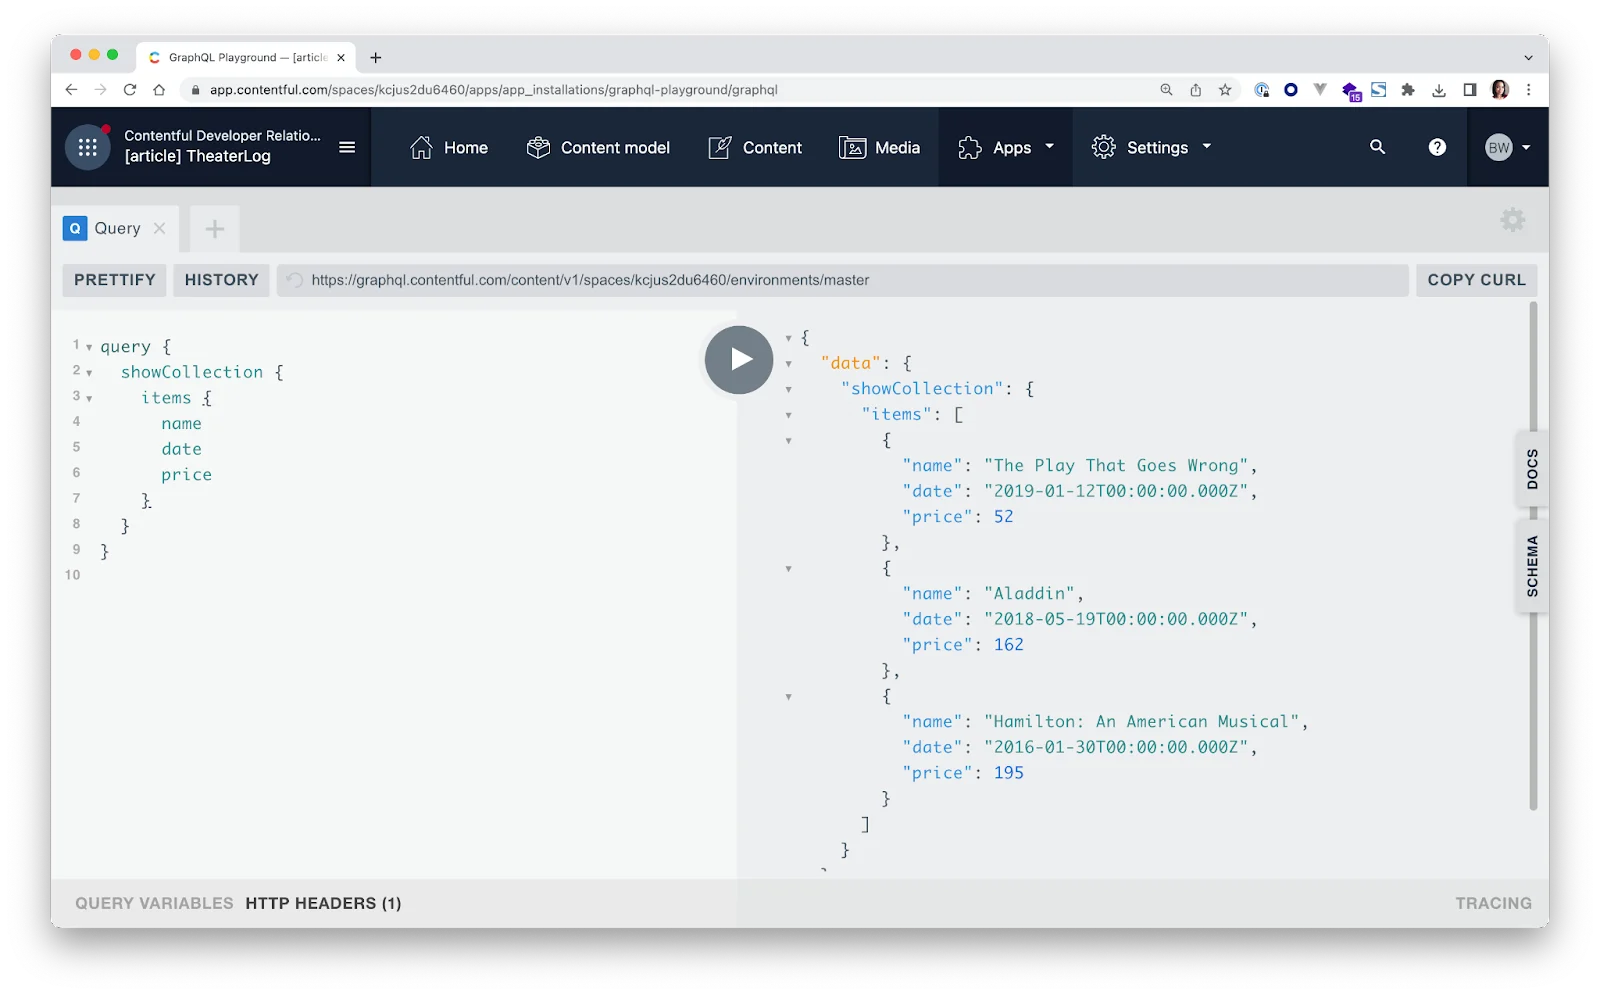Click the "Aladdin" name value
Image resolution: width=1600 pixels, height=995 pixels.
point(1028,594)
